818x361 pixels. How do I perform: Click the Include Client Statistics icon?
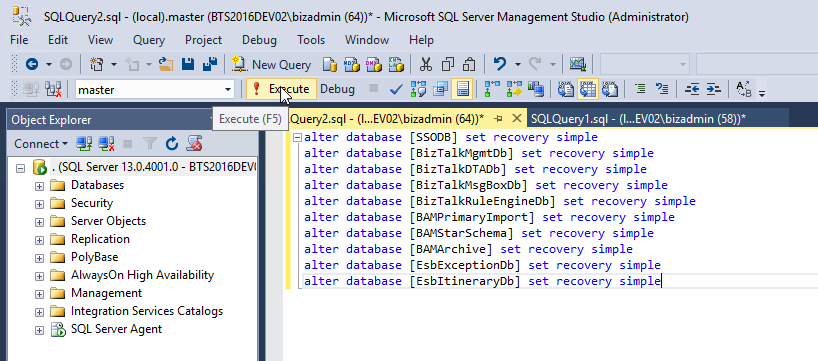(536, 90)
